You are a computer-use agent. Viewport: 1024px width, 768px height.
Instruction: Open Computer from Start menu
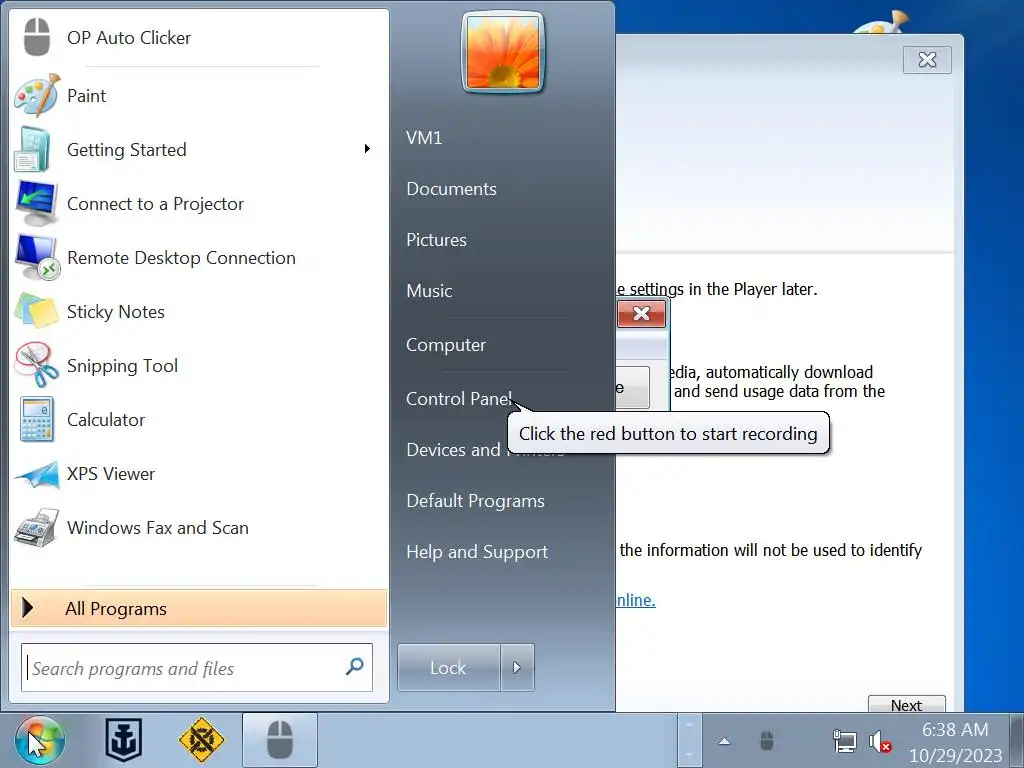446,345
